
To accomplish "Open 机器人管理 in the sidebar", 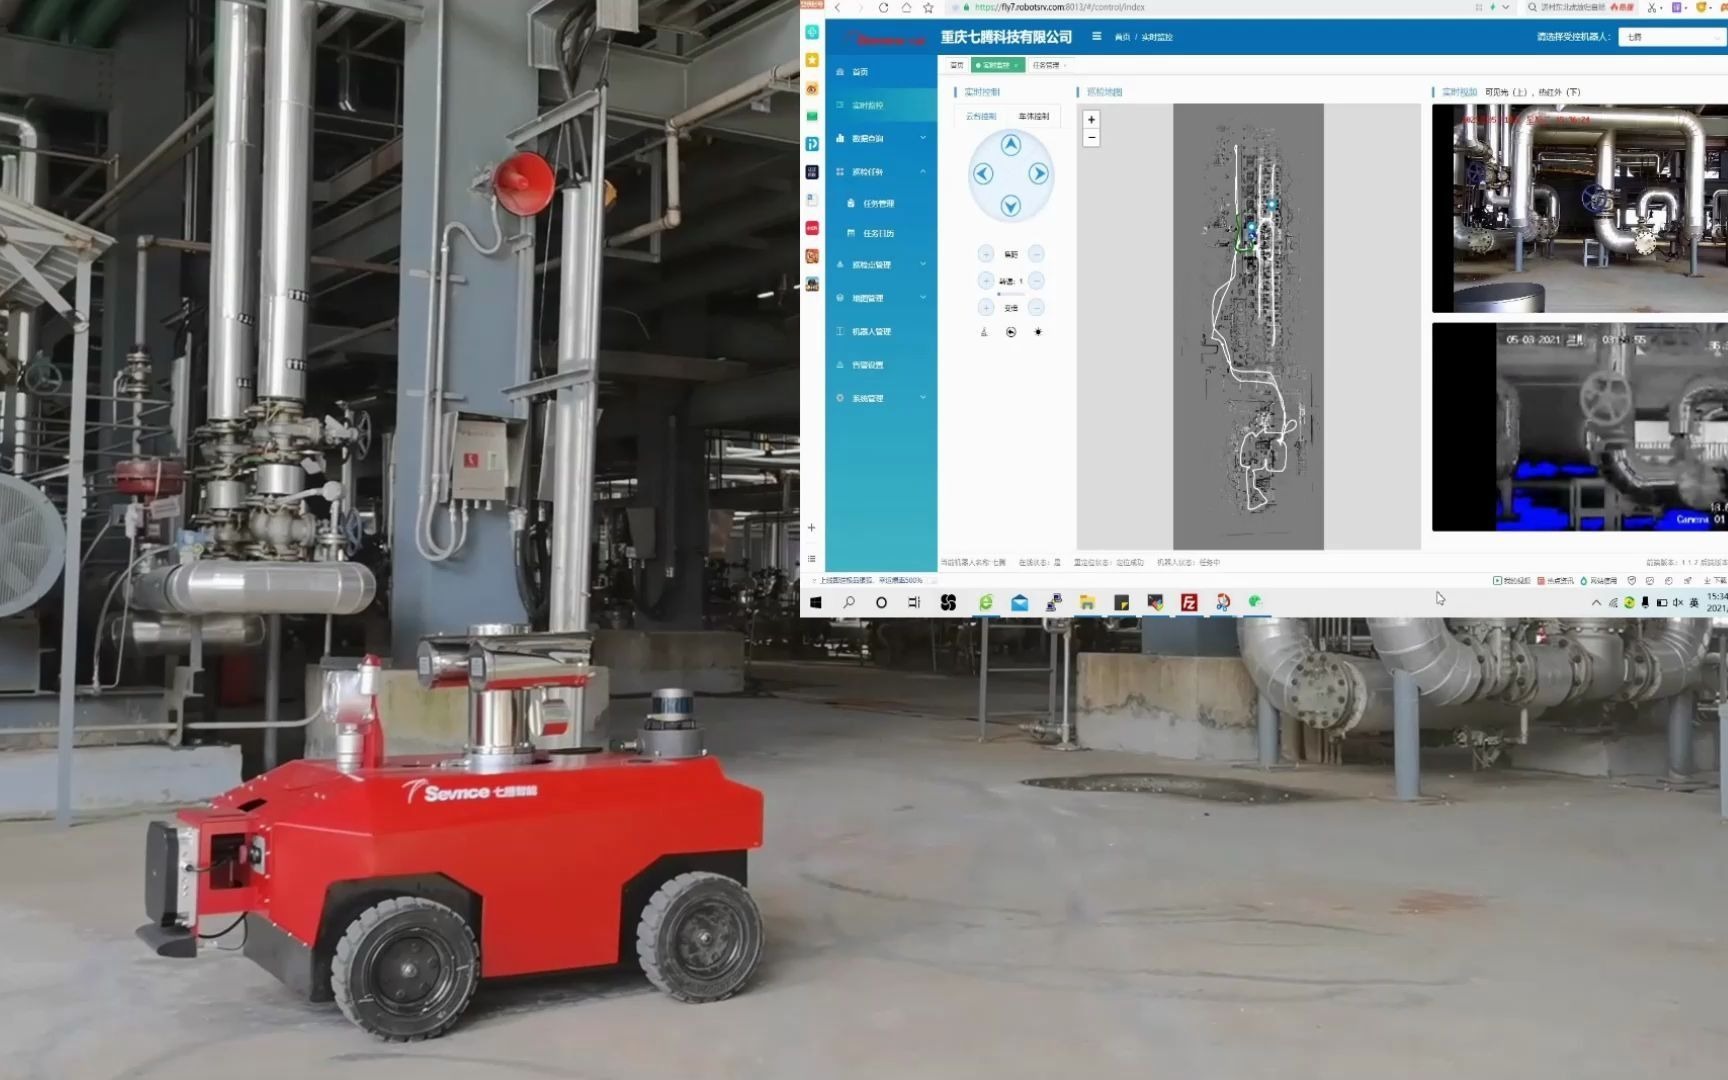I will tap(882, 331).
